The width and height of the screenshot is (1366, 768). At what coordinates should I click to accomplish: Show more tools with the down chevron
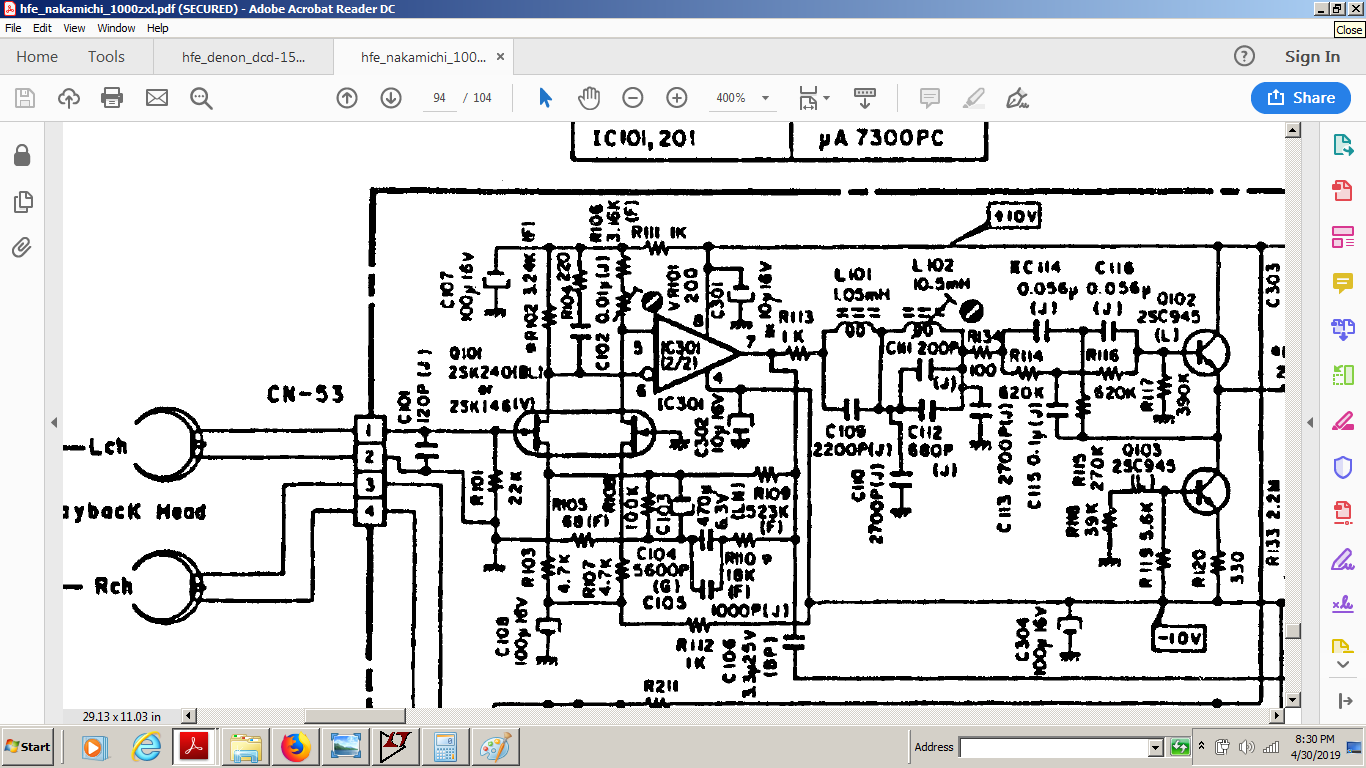point(1343,663)
